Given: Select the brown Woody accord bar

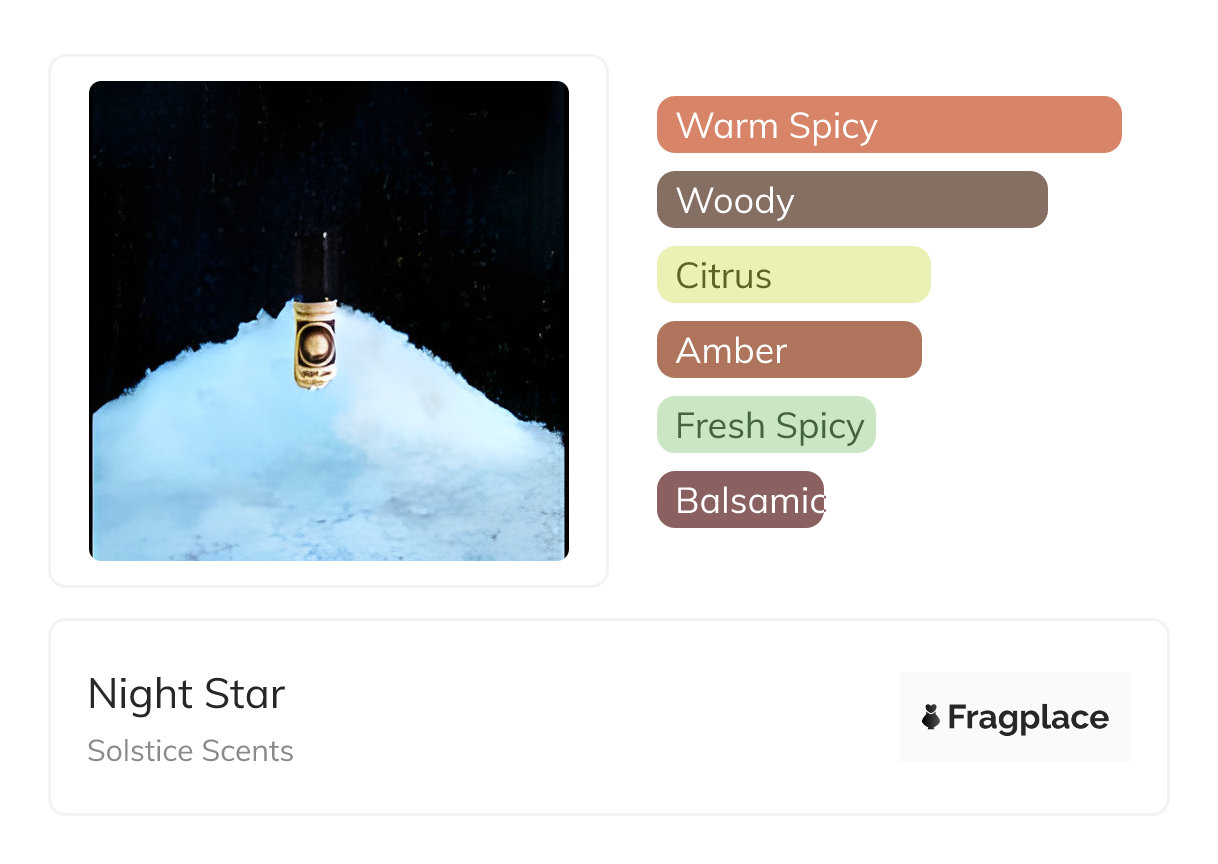Looking at the screenshot, I should [852, 200].
